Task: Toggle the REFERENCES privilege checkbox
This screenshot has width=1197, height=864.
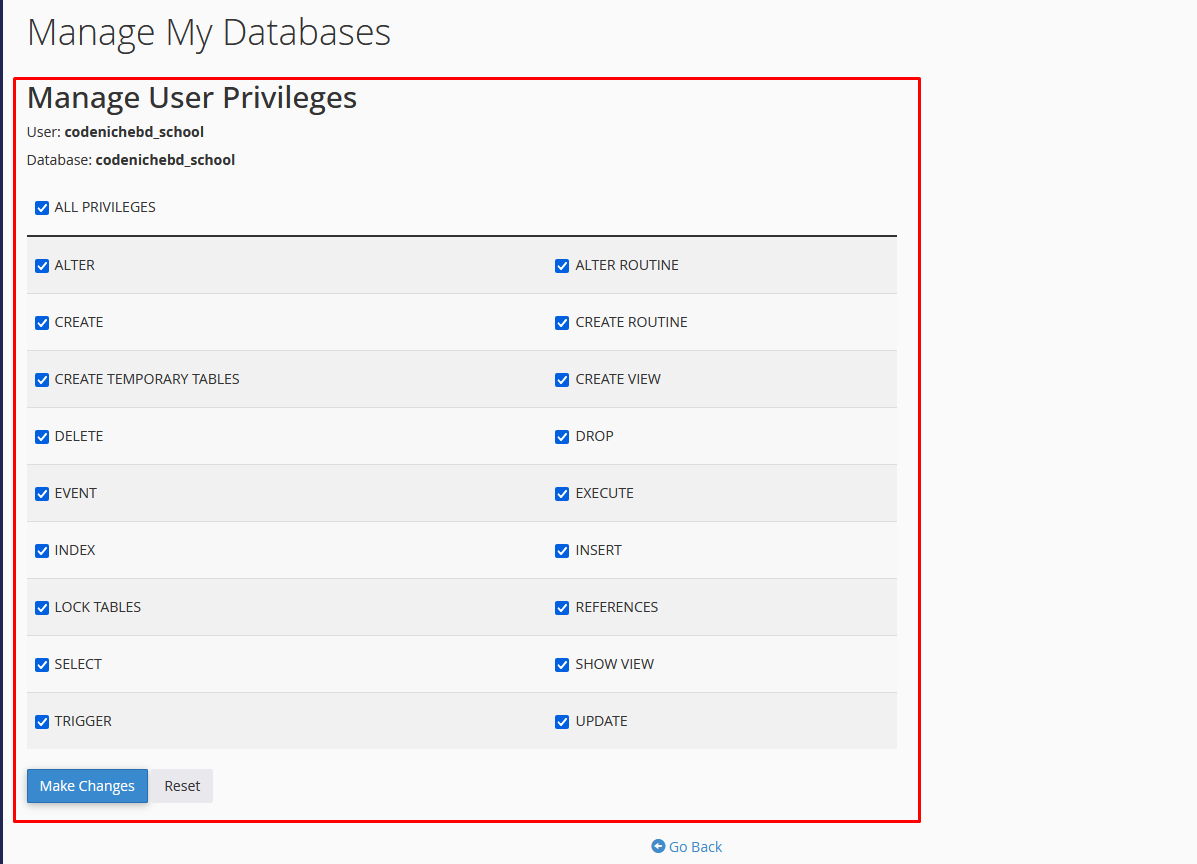Action: point(562,608)
